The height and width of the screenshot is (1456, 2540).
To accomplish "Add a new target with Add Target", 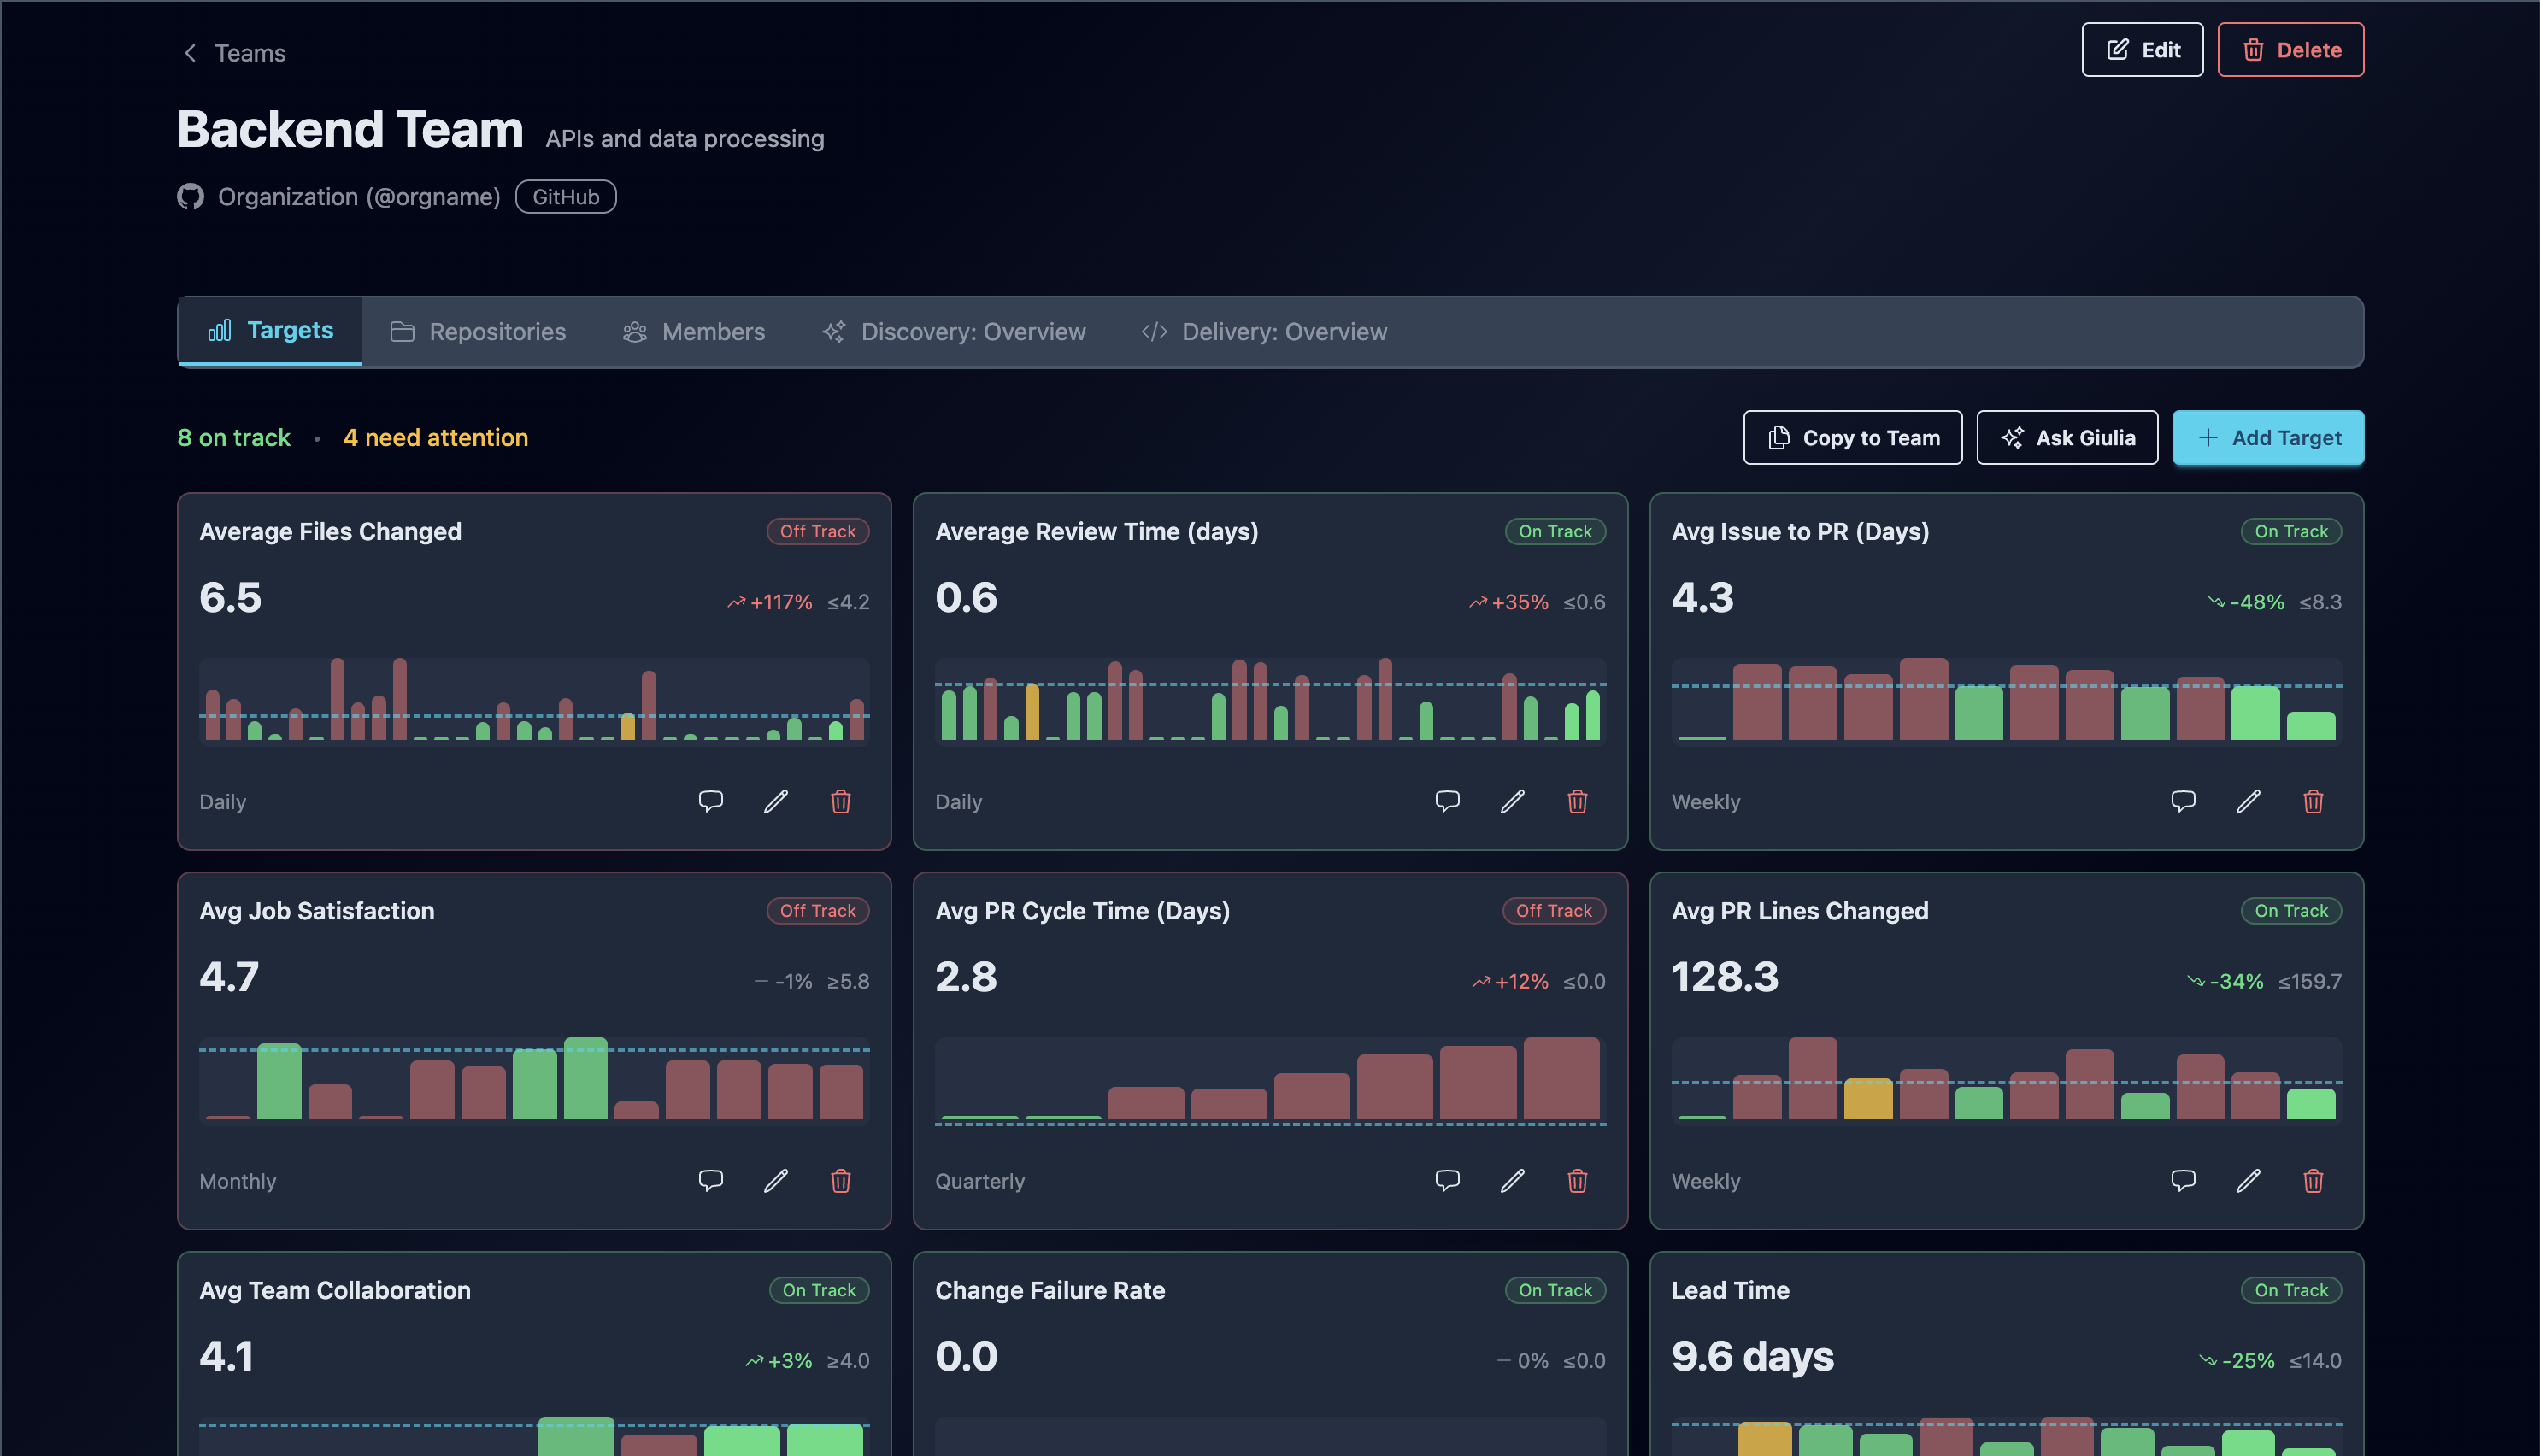I will [x=2267, y=437].
